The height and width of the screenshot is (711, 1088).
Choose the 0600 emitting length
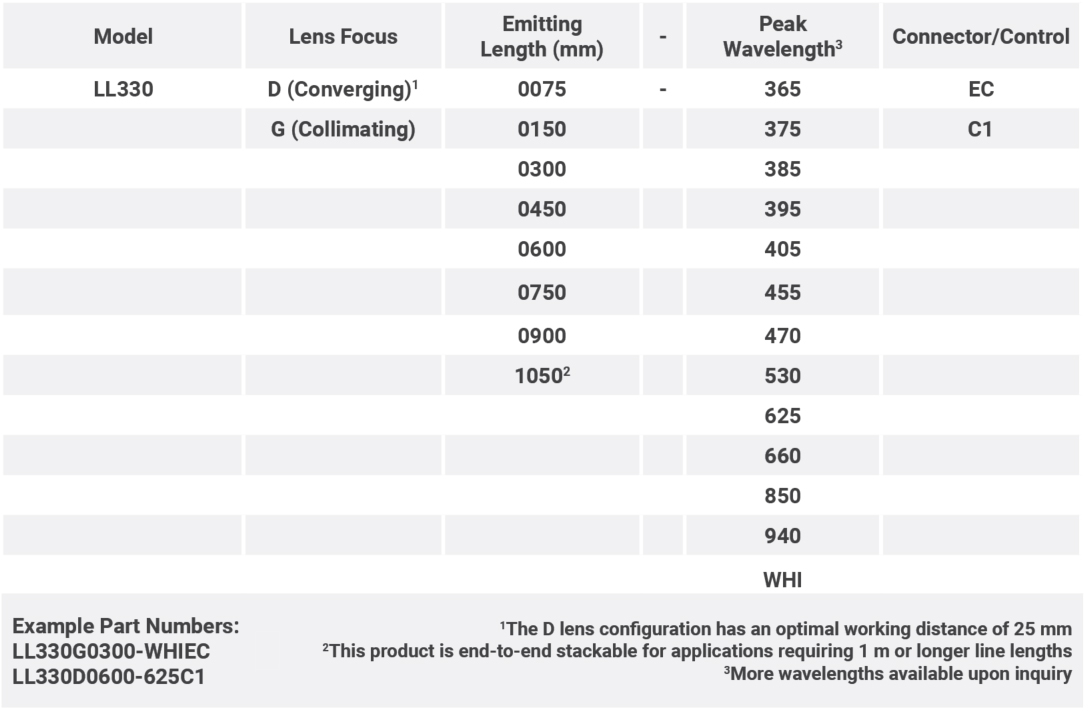click(542, 251)
